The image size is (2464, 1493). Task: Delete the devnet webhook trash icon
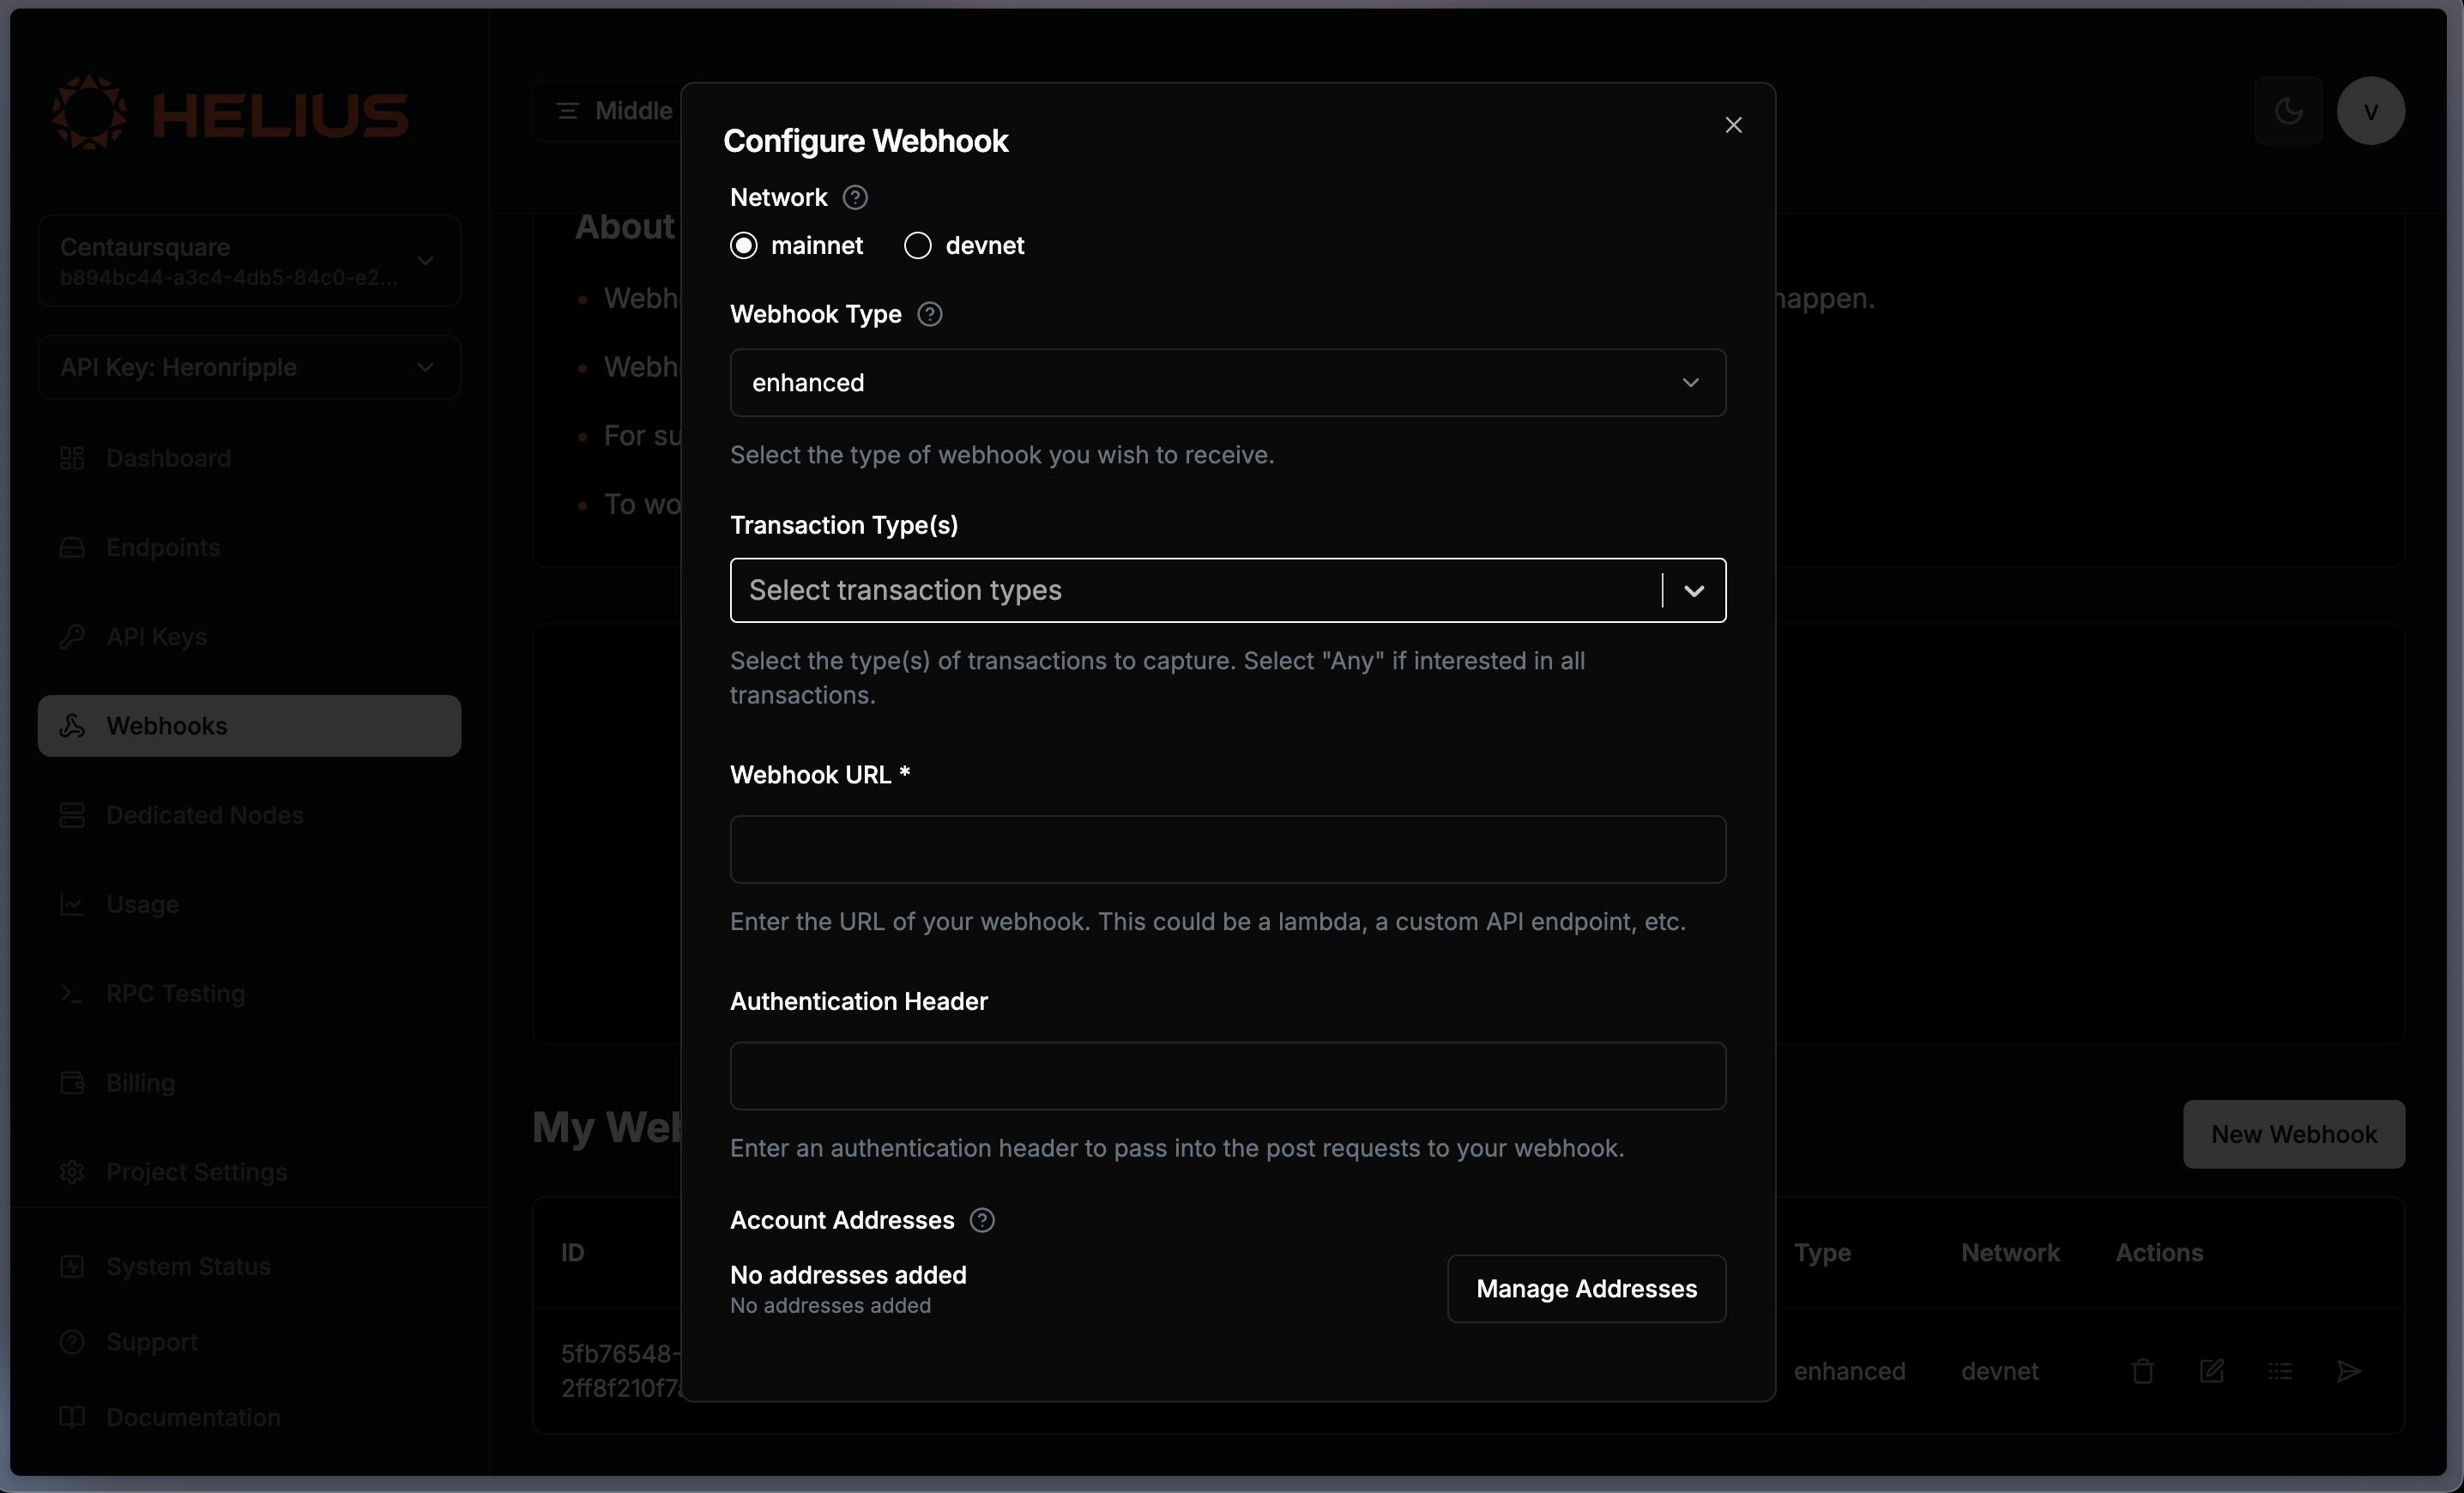[x=2142, y=1370]
